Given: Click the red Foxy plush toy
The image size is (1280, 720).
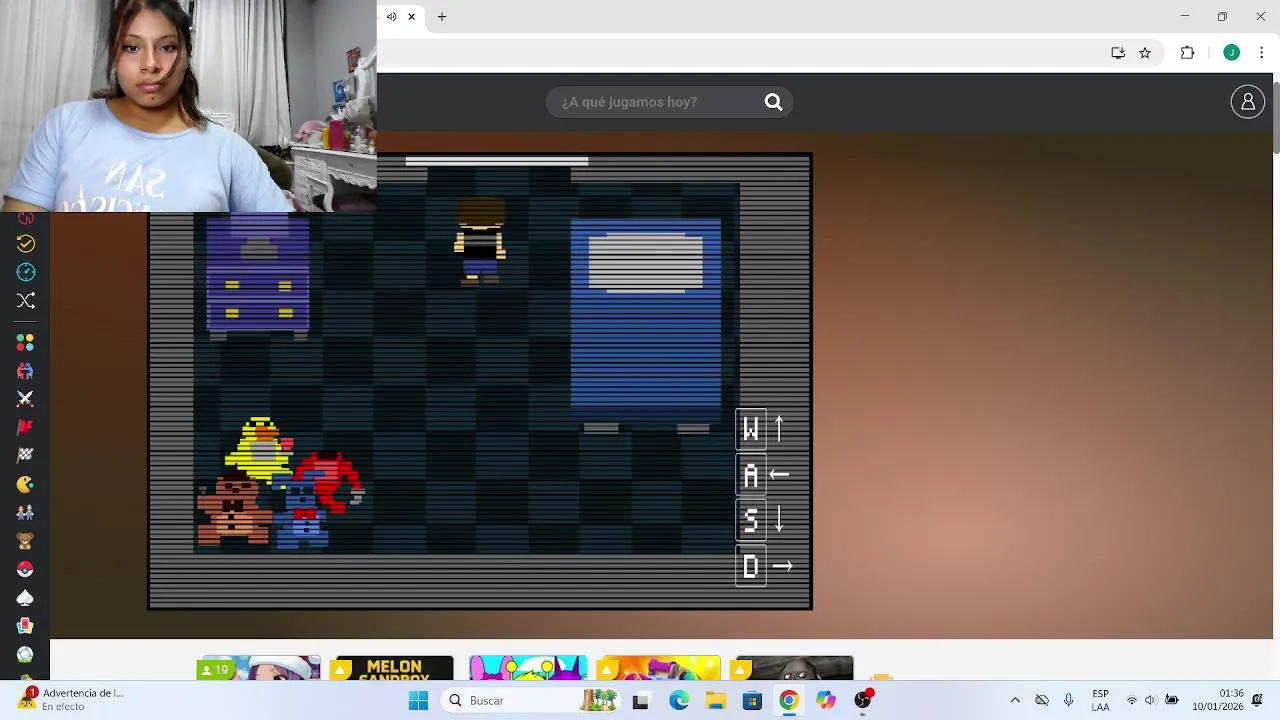Looking at the screenshot, I should pyautogui.click(x=333, y=480).
